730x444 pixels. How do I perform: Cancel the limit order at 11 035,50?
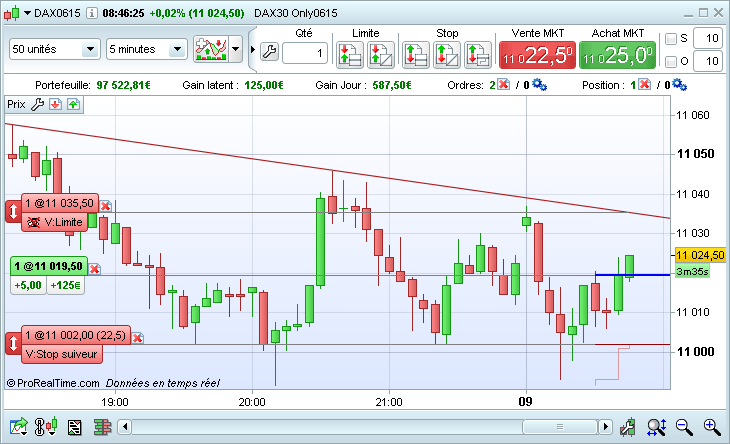105,205
